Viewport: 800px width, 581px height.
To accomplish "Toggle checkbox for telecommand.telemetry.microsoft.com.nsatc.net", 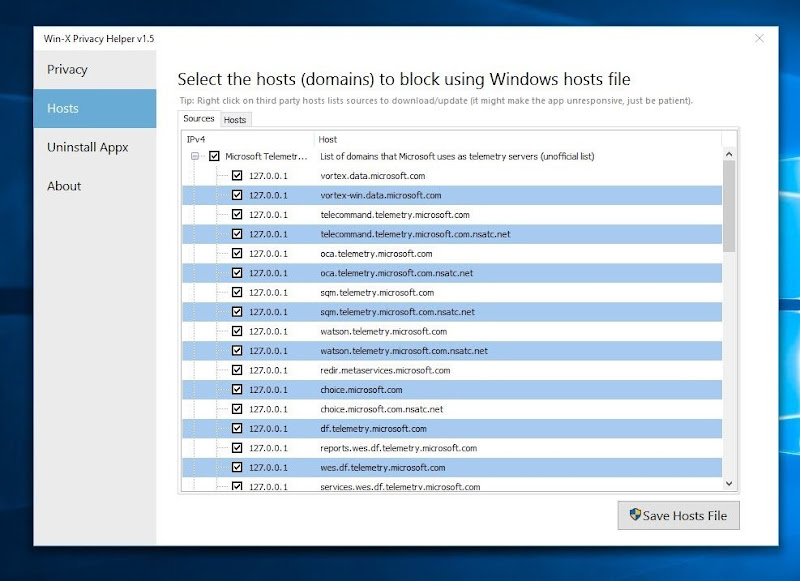I will click(x=237, y=234).
